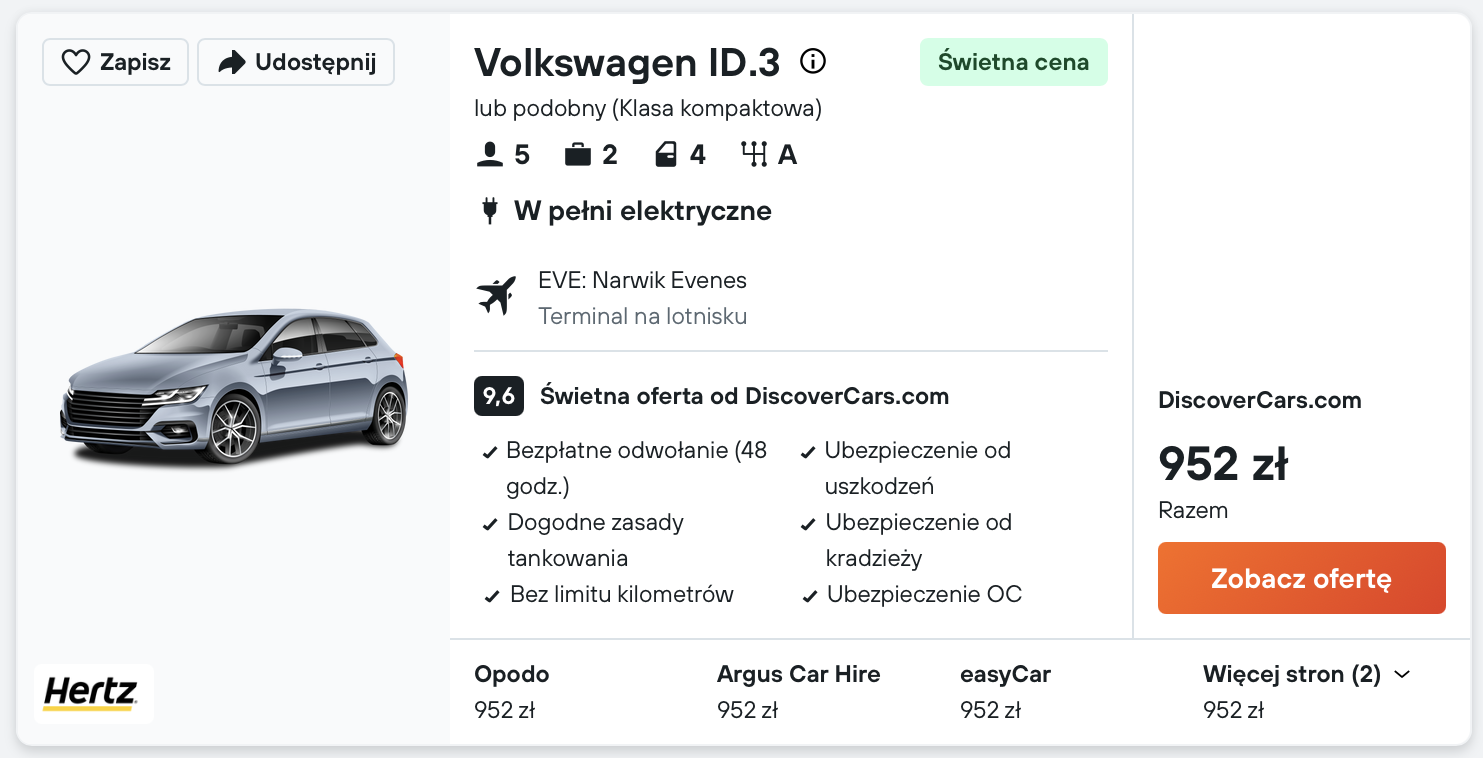Click the Volkswagen ID.3 car image
The image size is (1483, 758).
click(x=235, y=386)
